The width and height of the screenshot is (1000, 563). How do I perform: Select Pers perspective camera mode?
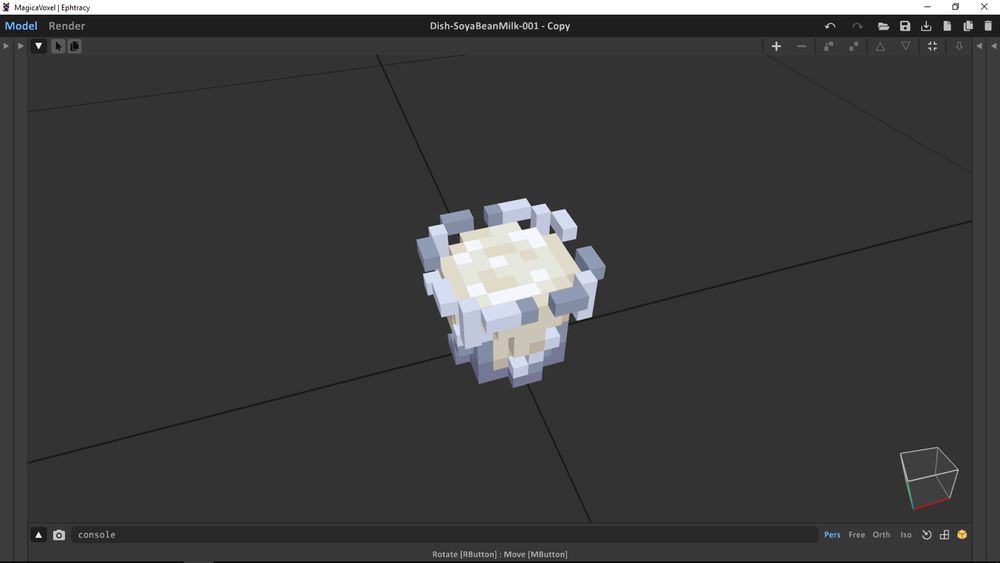tap(832, 535)
